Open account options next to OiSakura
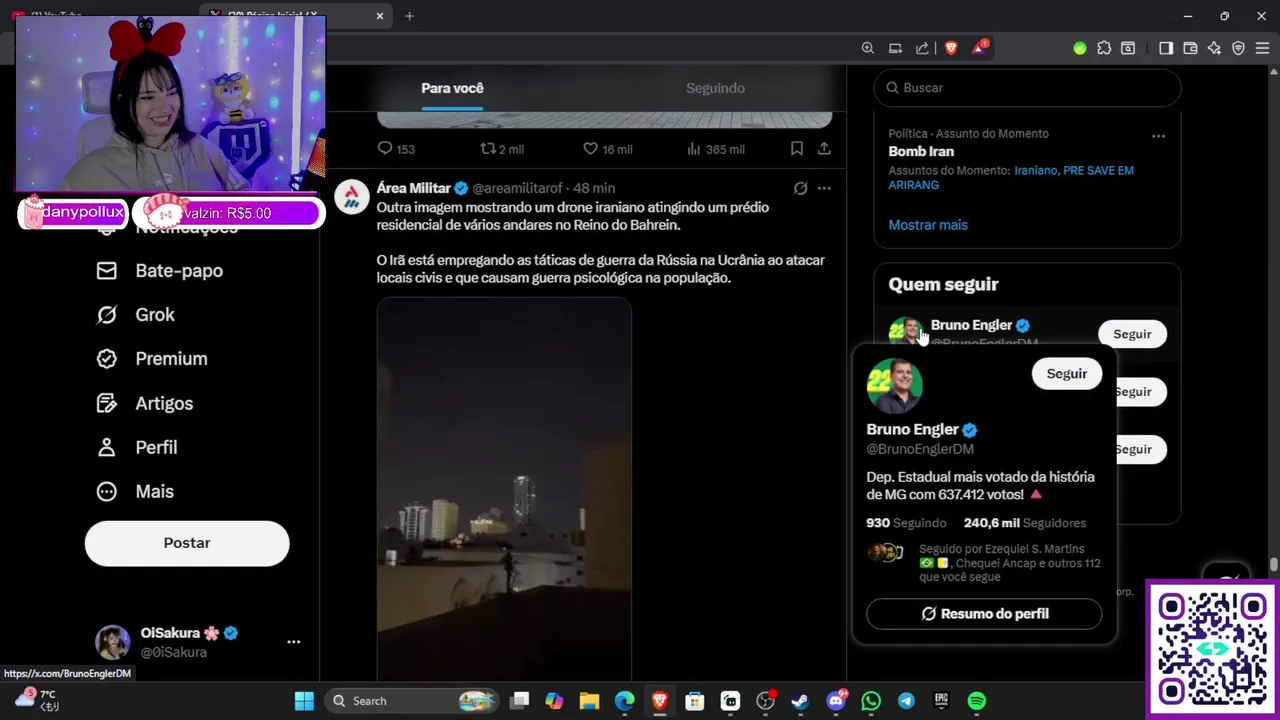 (294, 642)
